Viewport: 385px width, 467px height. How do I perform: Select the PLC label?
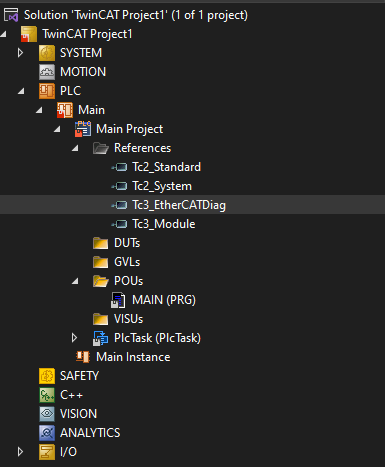point(70,91)
